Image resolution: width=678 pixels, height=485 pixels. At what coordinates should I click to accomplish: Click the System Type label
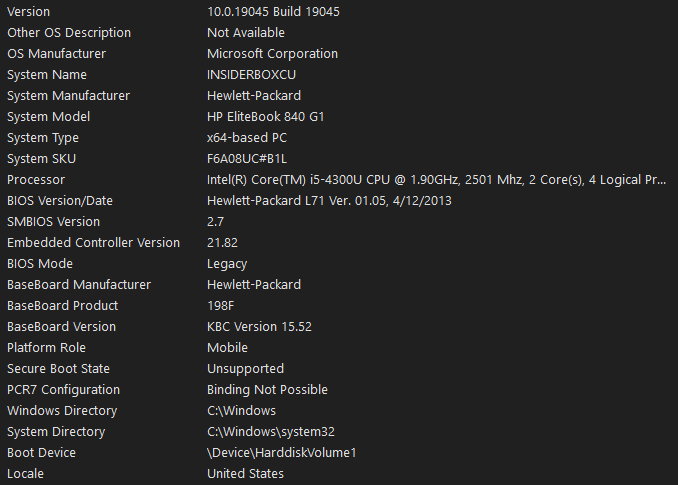(43, 138)
